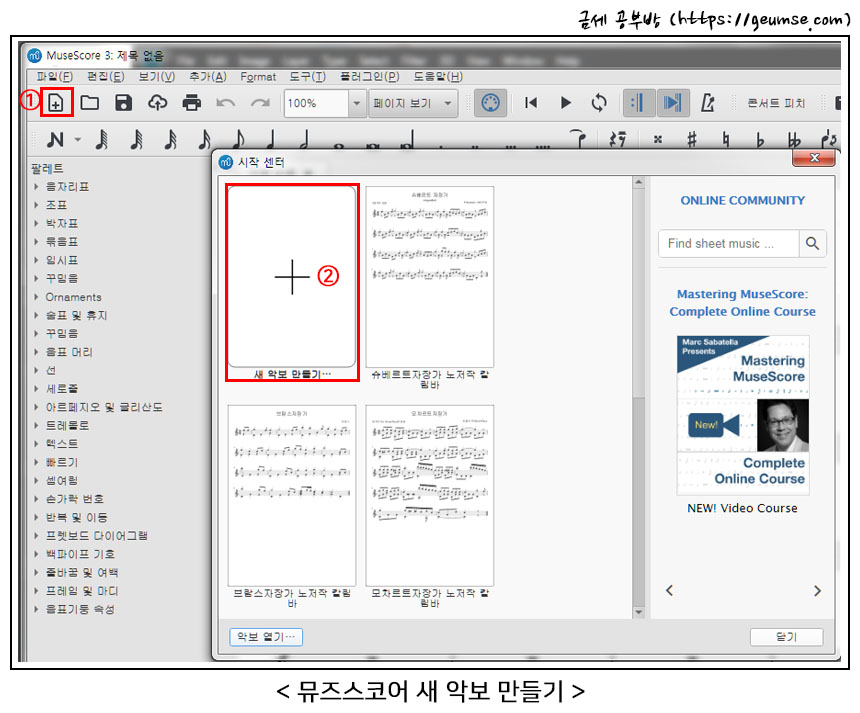Select the half note duration
This screenshot has width=860, height=713.
tap(304, 140)
